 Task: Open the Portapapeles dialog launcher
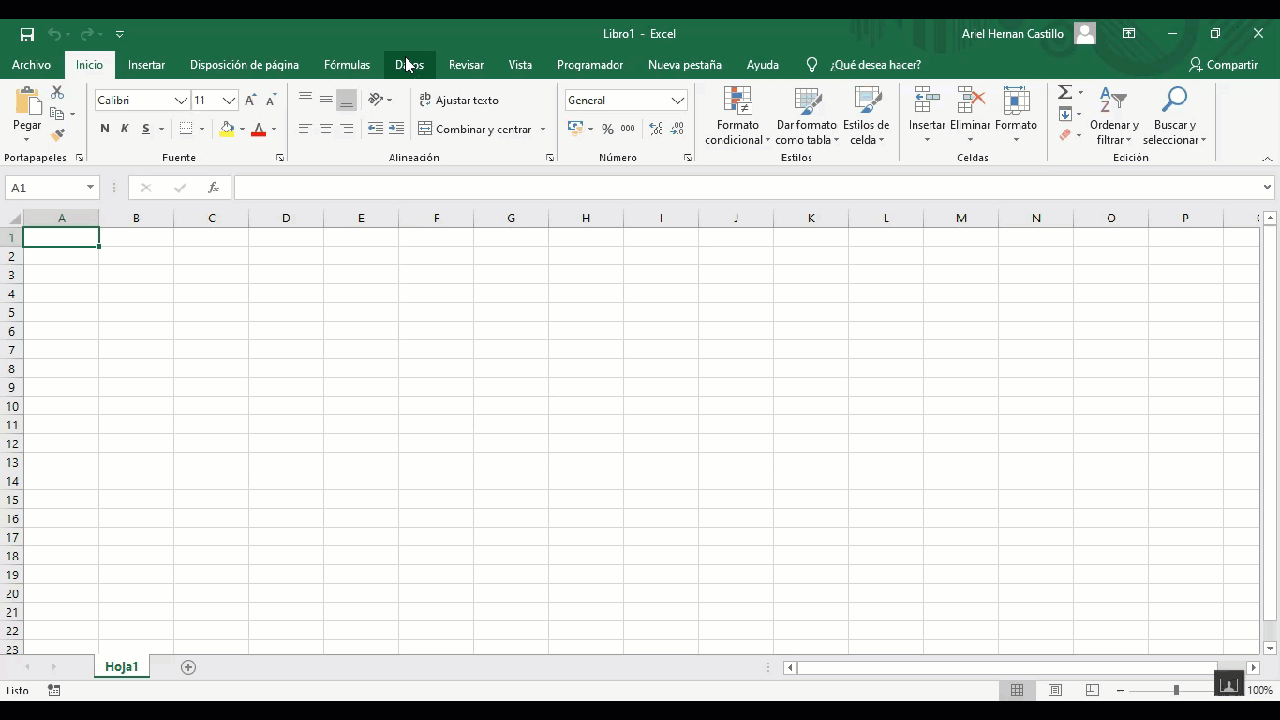pyautogui.click(x=79, y=158)
